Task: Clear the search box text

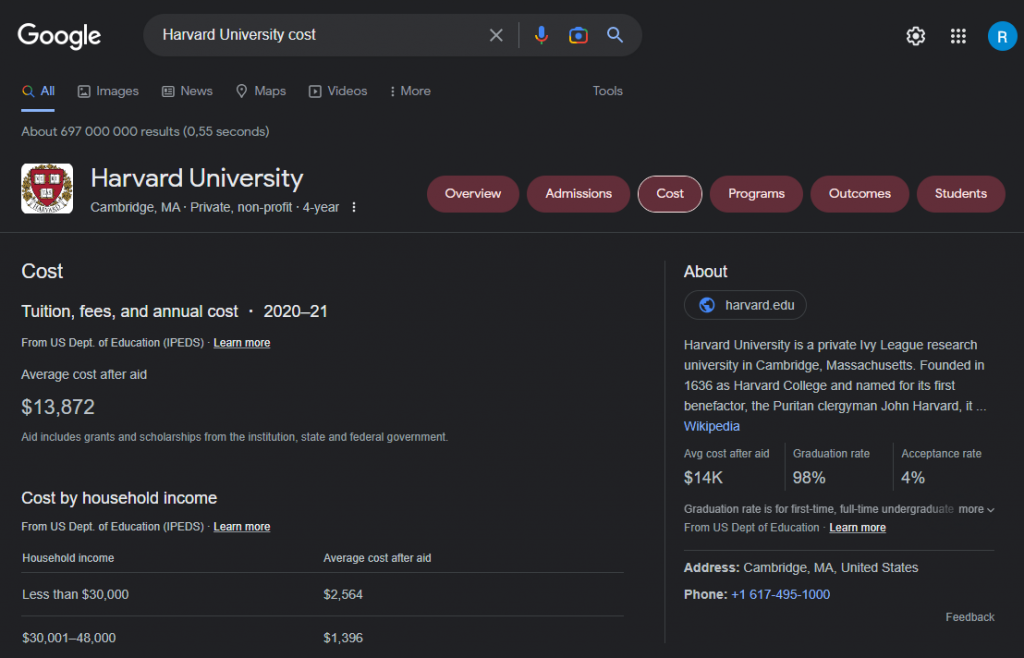Action: tap(496, 35)
